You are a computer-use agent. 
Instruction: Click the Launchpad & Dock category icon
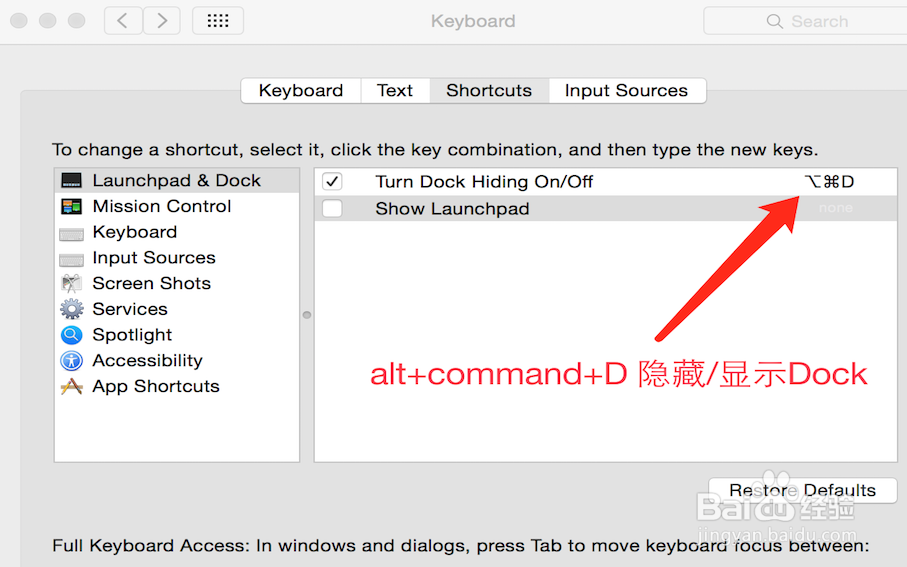(x=71, y=181)
